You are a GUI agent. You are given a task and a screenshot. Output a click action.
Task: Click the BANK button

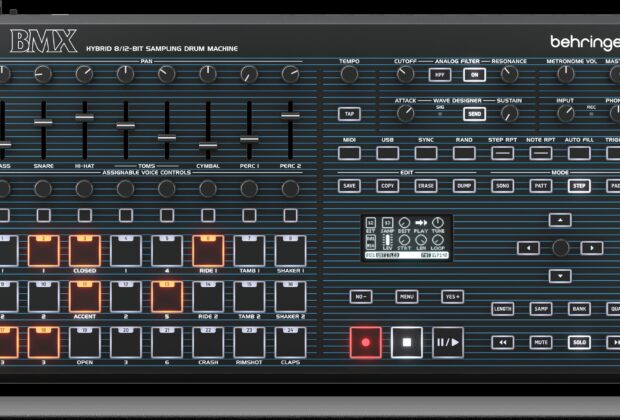[x=579, y=309]
